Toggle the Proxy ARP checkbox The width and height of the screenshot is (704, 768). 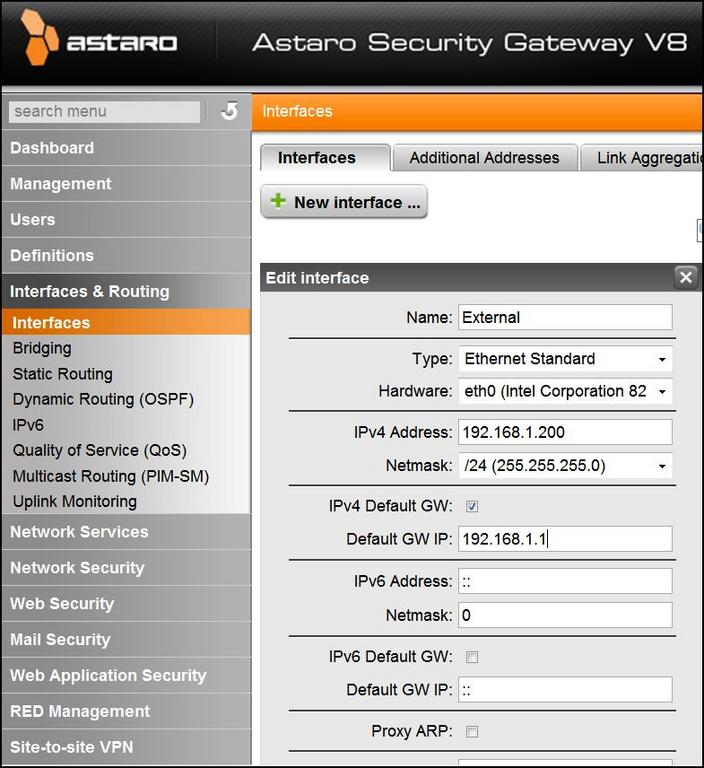click(x=472, y=732)
